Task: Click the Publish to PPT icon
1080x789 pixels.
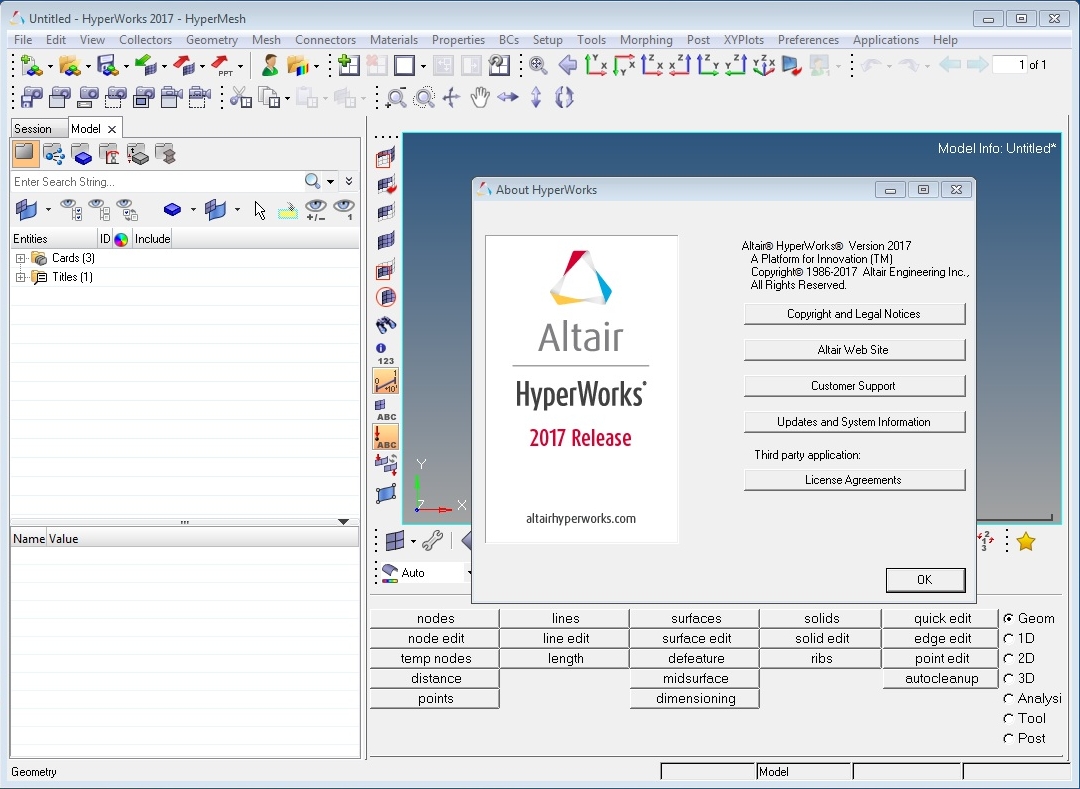Action: coord(222,66)
